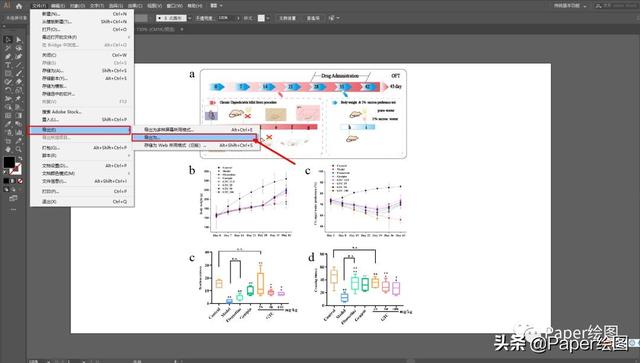The height and width of the screenshot is (363, 640).
Task: Choose Search Adobe Stock menu entry
Action: tap(82, 112)
